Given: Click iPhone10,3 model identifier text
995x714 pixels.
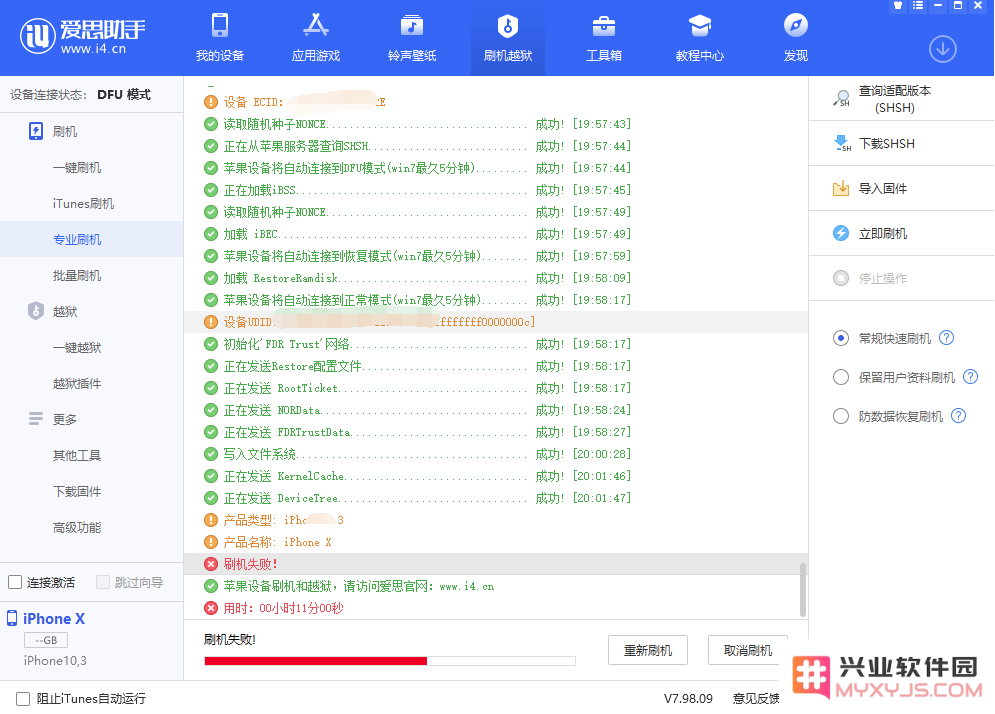Looking at the screenshot, I should (x=55, y=661).
